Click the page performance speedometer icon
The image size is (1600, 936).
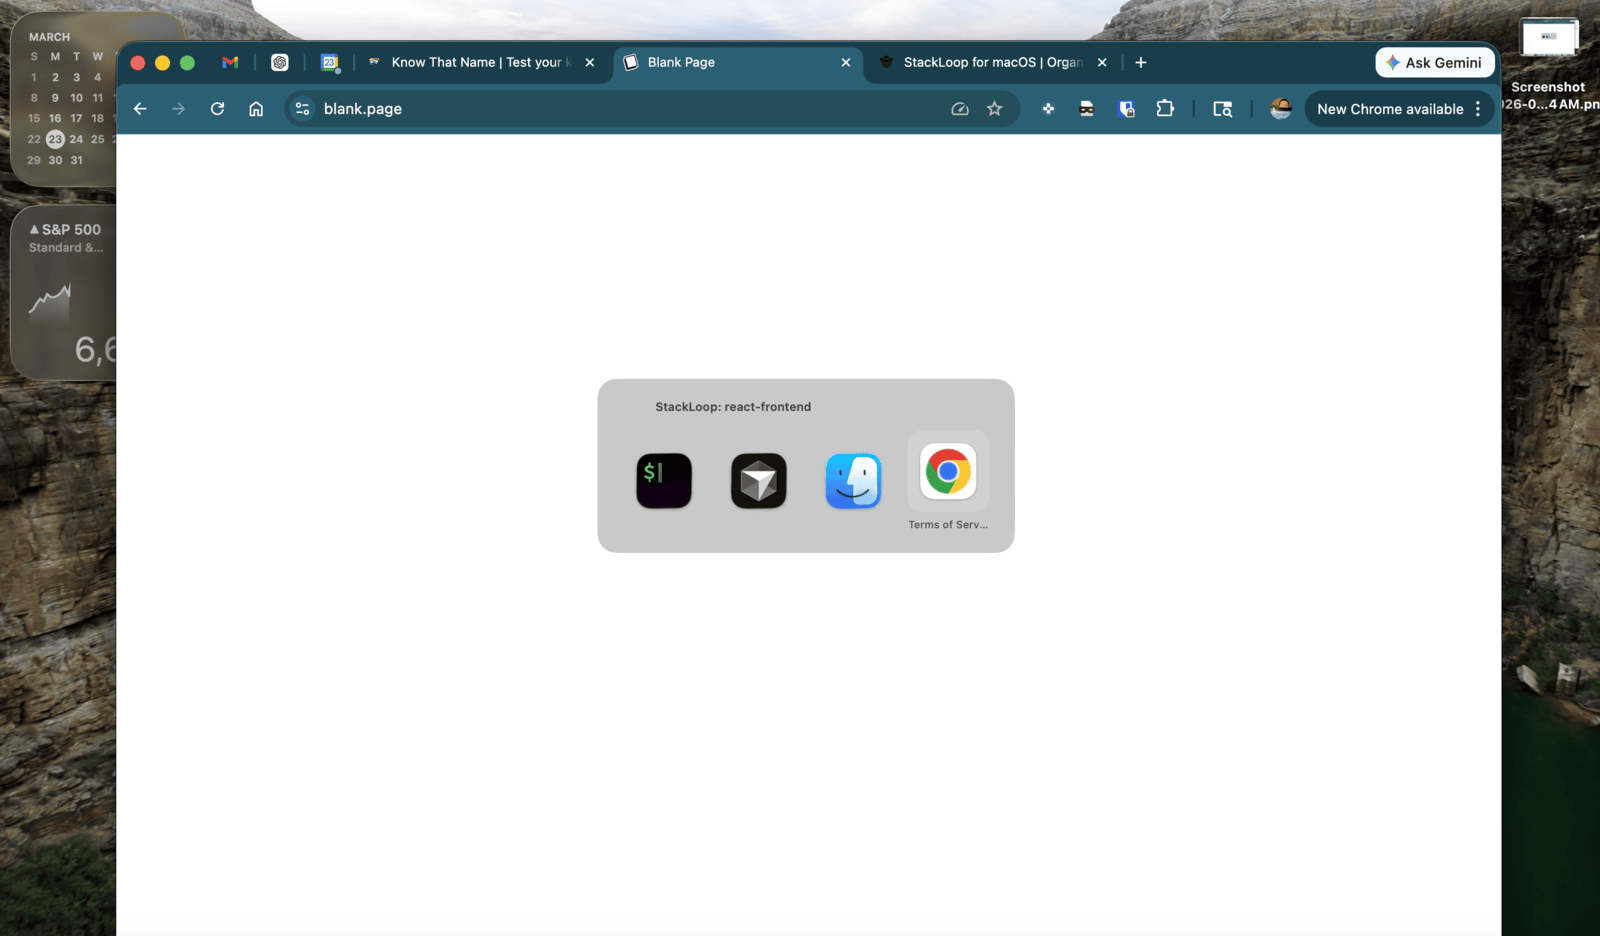(x=959, y=109)
